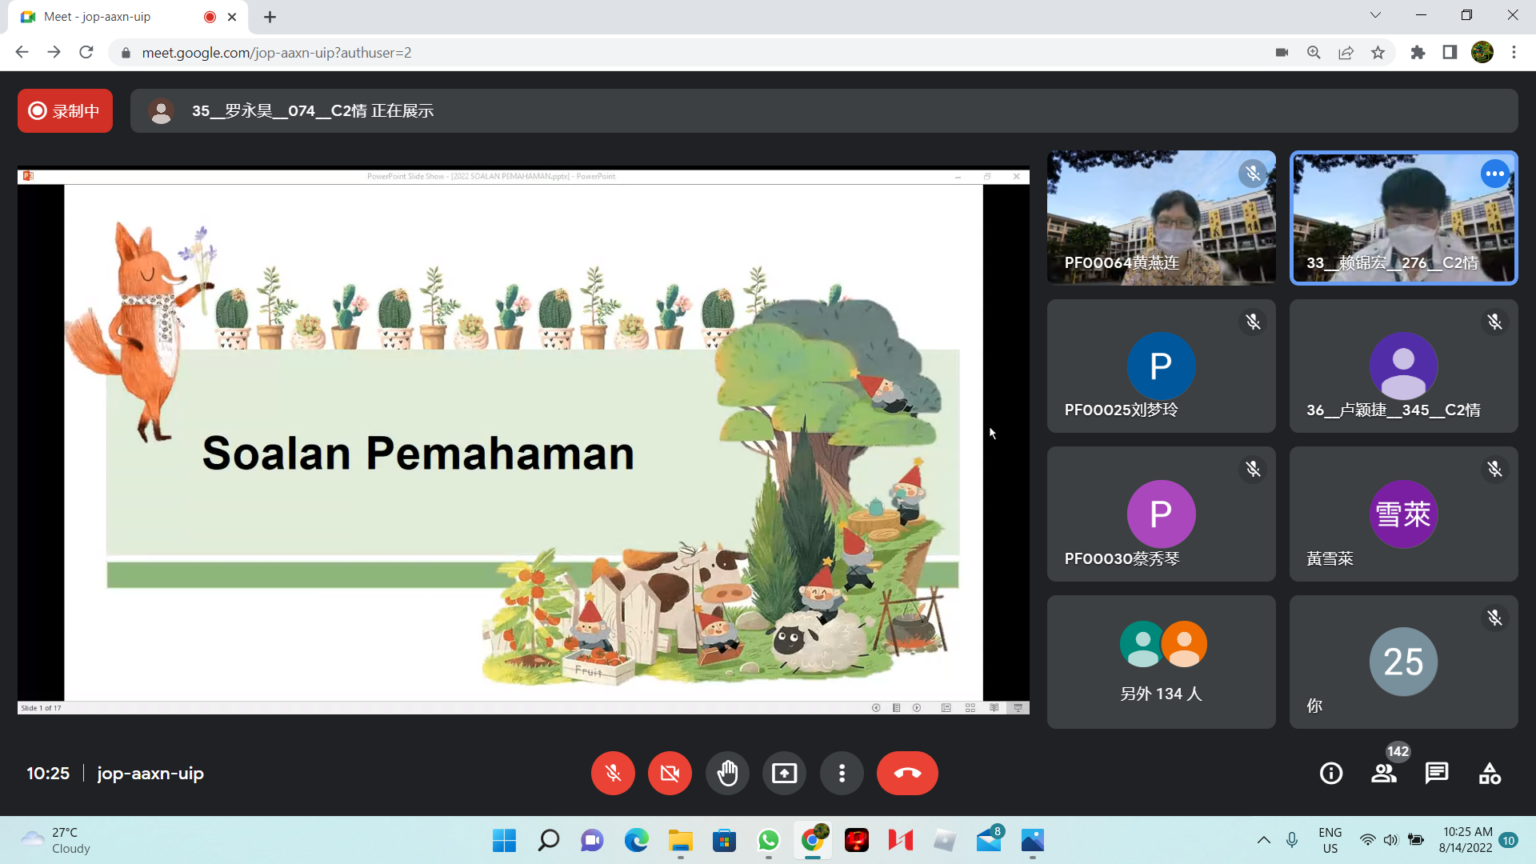Turn on the camera

point(670,773)
